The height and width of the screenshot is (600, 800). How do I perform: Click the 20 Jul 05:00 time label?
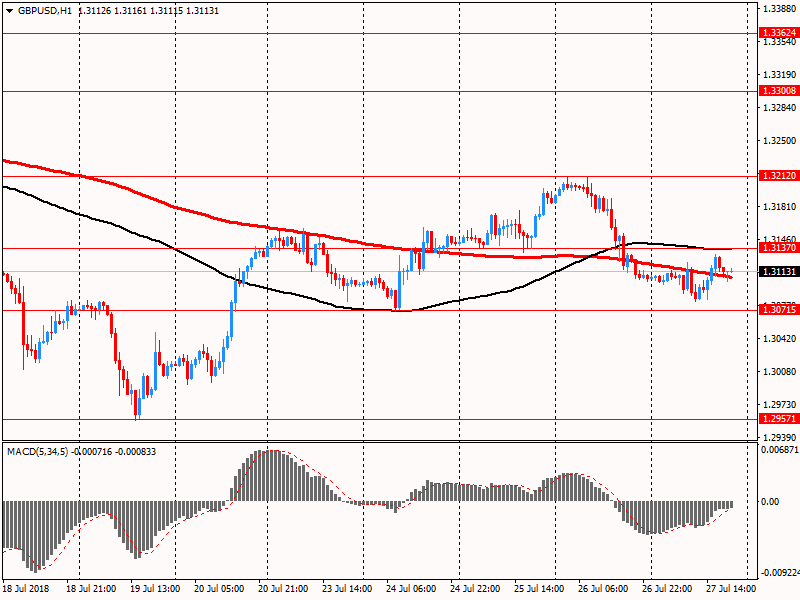[x=219, y=588]
